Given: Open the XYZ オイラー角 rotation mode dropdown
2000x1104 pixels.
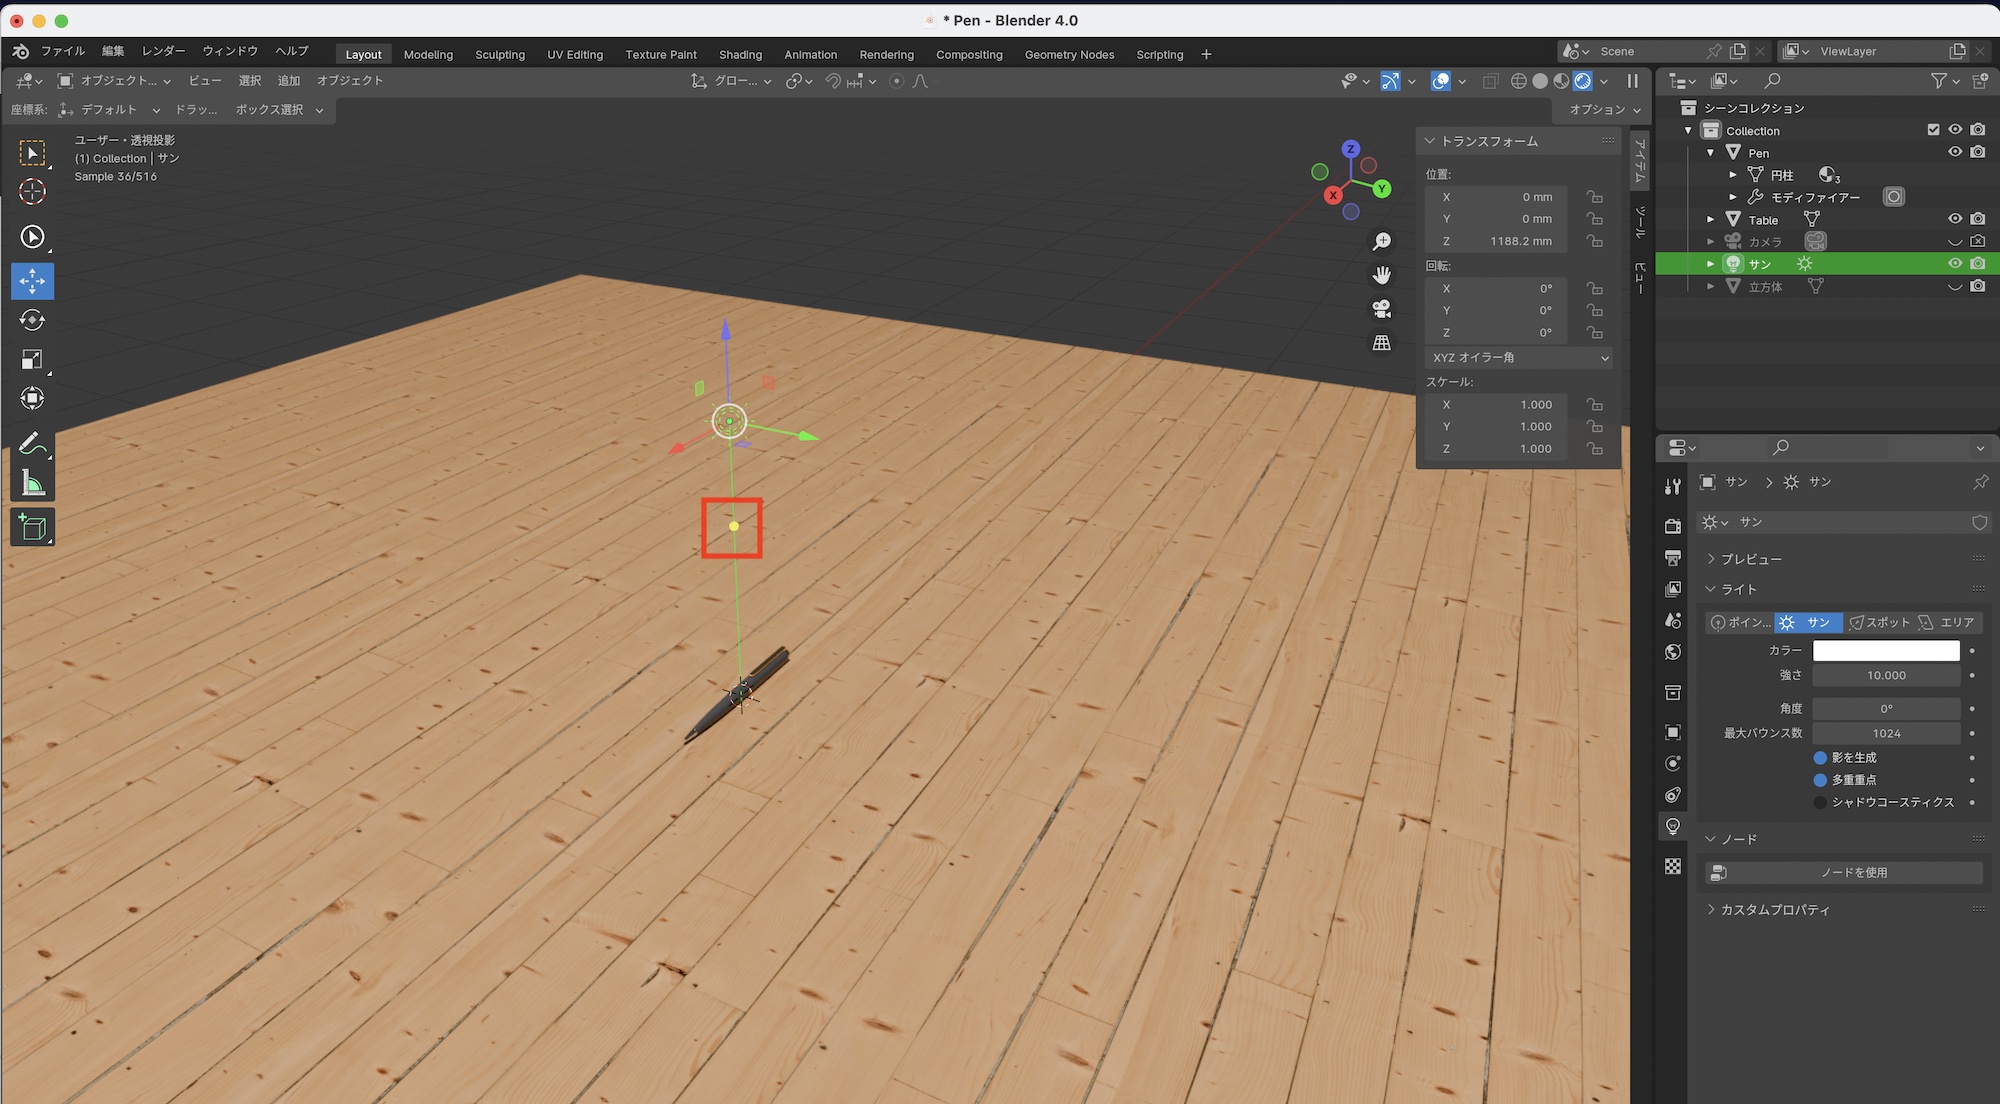Looking at the screenshot, I should [1519, 357].
